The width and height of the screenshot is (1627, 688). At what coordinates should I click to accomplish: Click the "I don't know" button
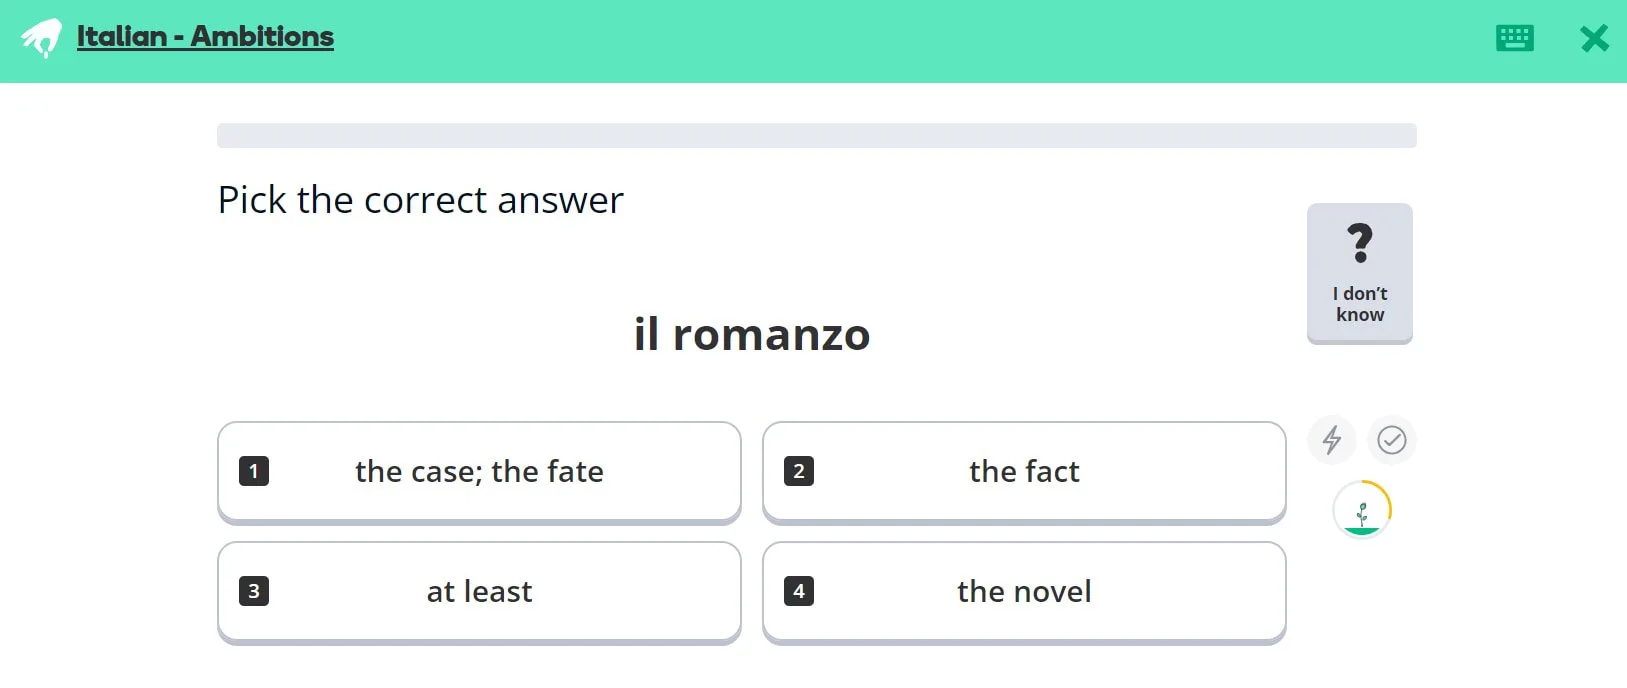pyautogui.click(x=1359, y=273)
